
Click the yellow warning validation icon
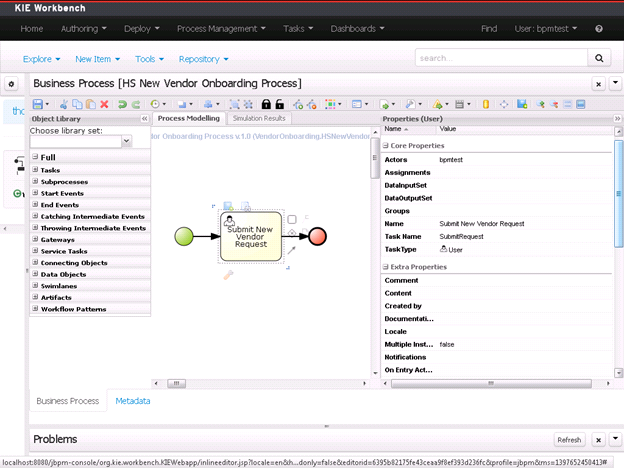tap(438, 104)
